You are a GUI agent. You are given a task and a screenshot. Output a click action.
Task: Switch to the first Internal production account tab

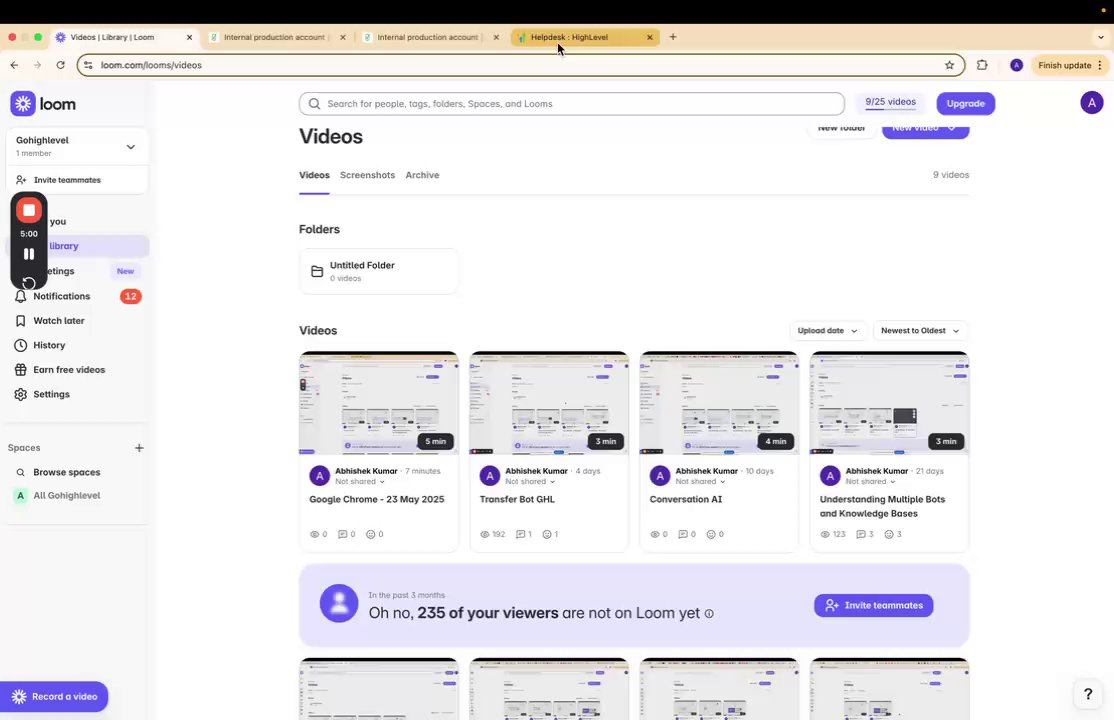(x=274, y=37)
